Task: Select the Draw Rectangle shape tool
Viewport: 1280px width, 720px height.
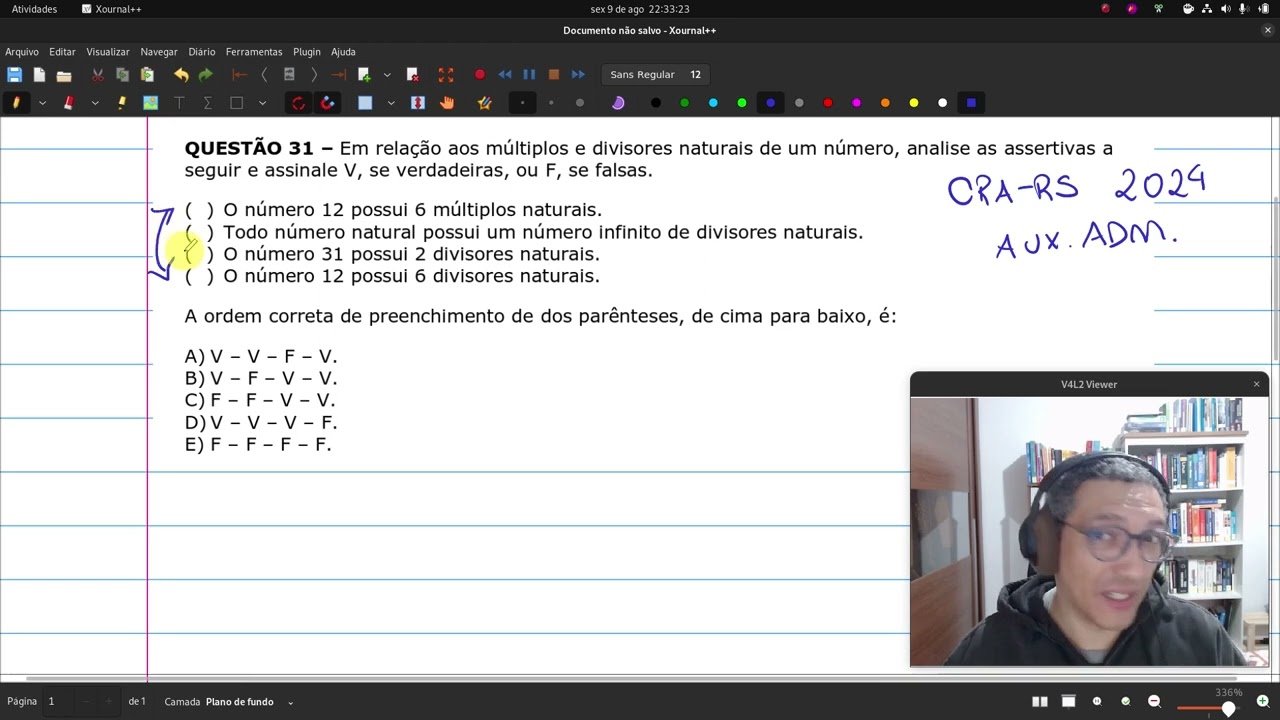Action: 236,103
